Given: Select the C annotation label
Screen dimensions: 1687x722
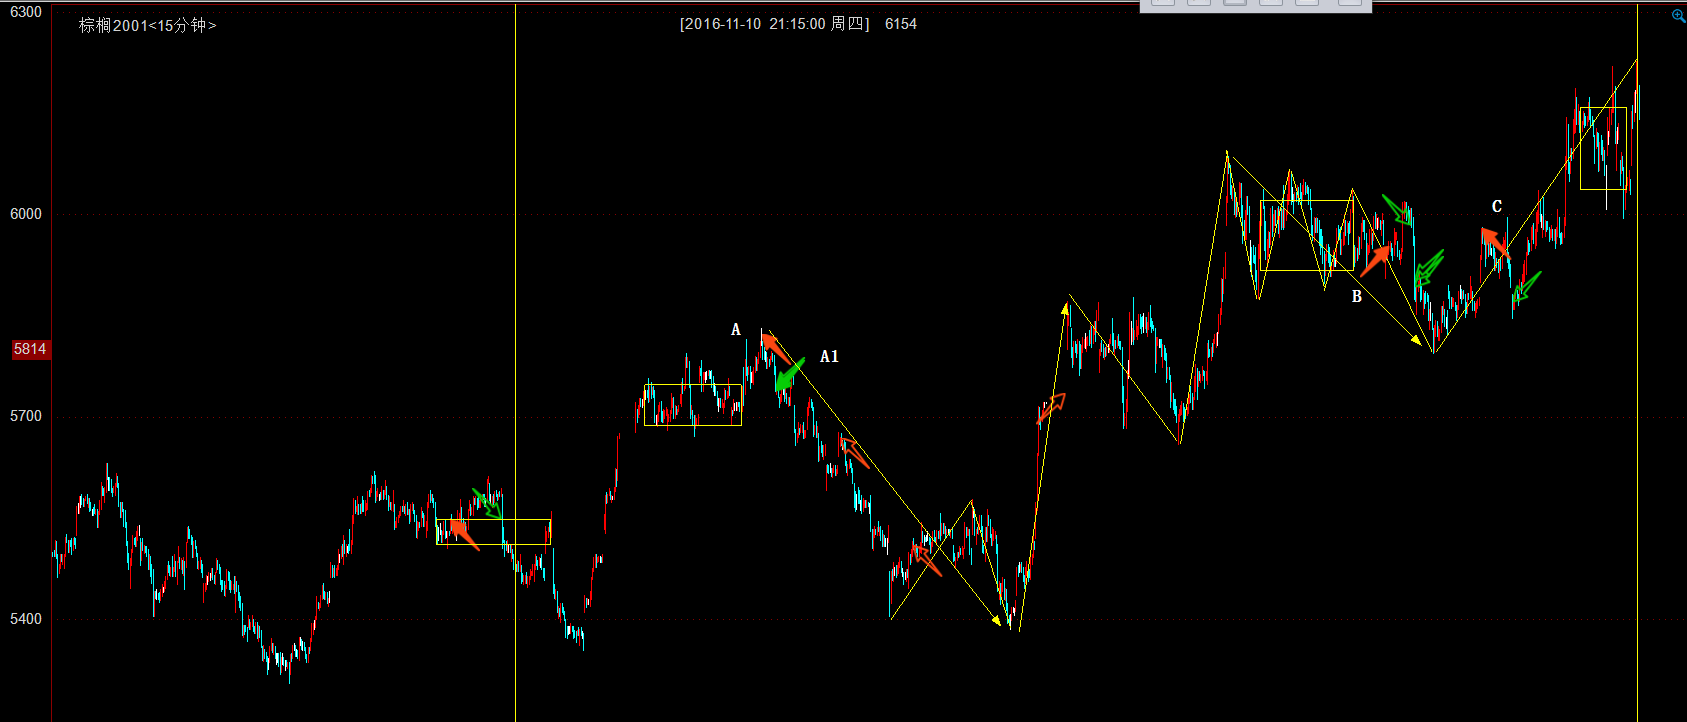Looking at the screenshot, I should (x=1497, y=207).
